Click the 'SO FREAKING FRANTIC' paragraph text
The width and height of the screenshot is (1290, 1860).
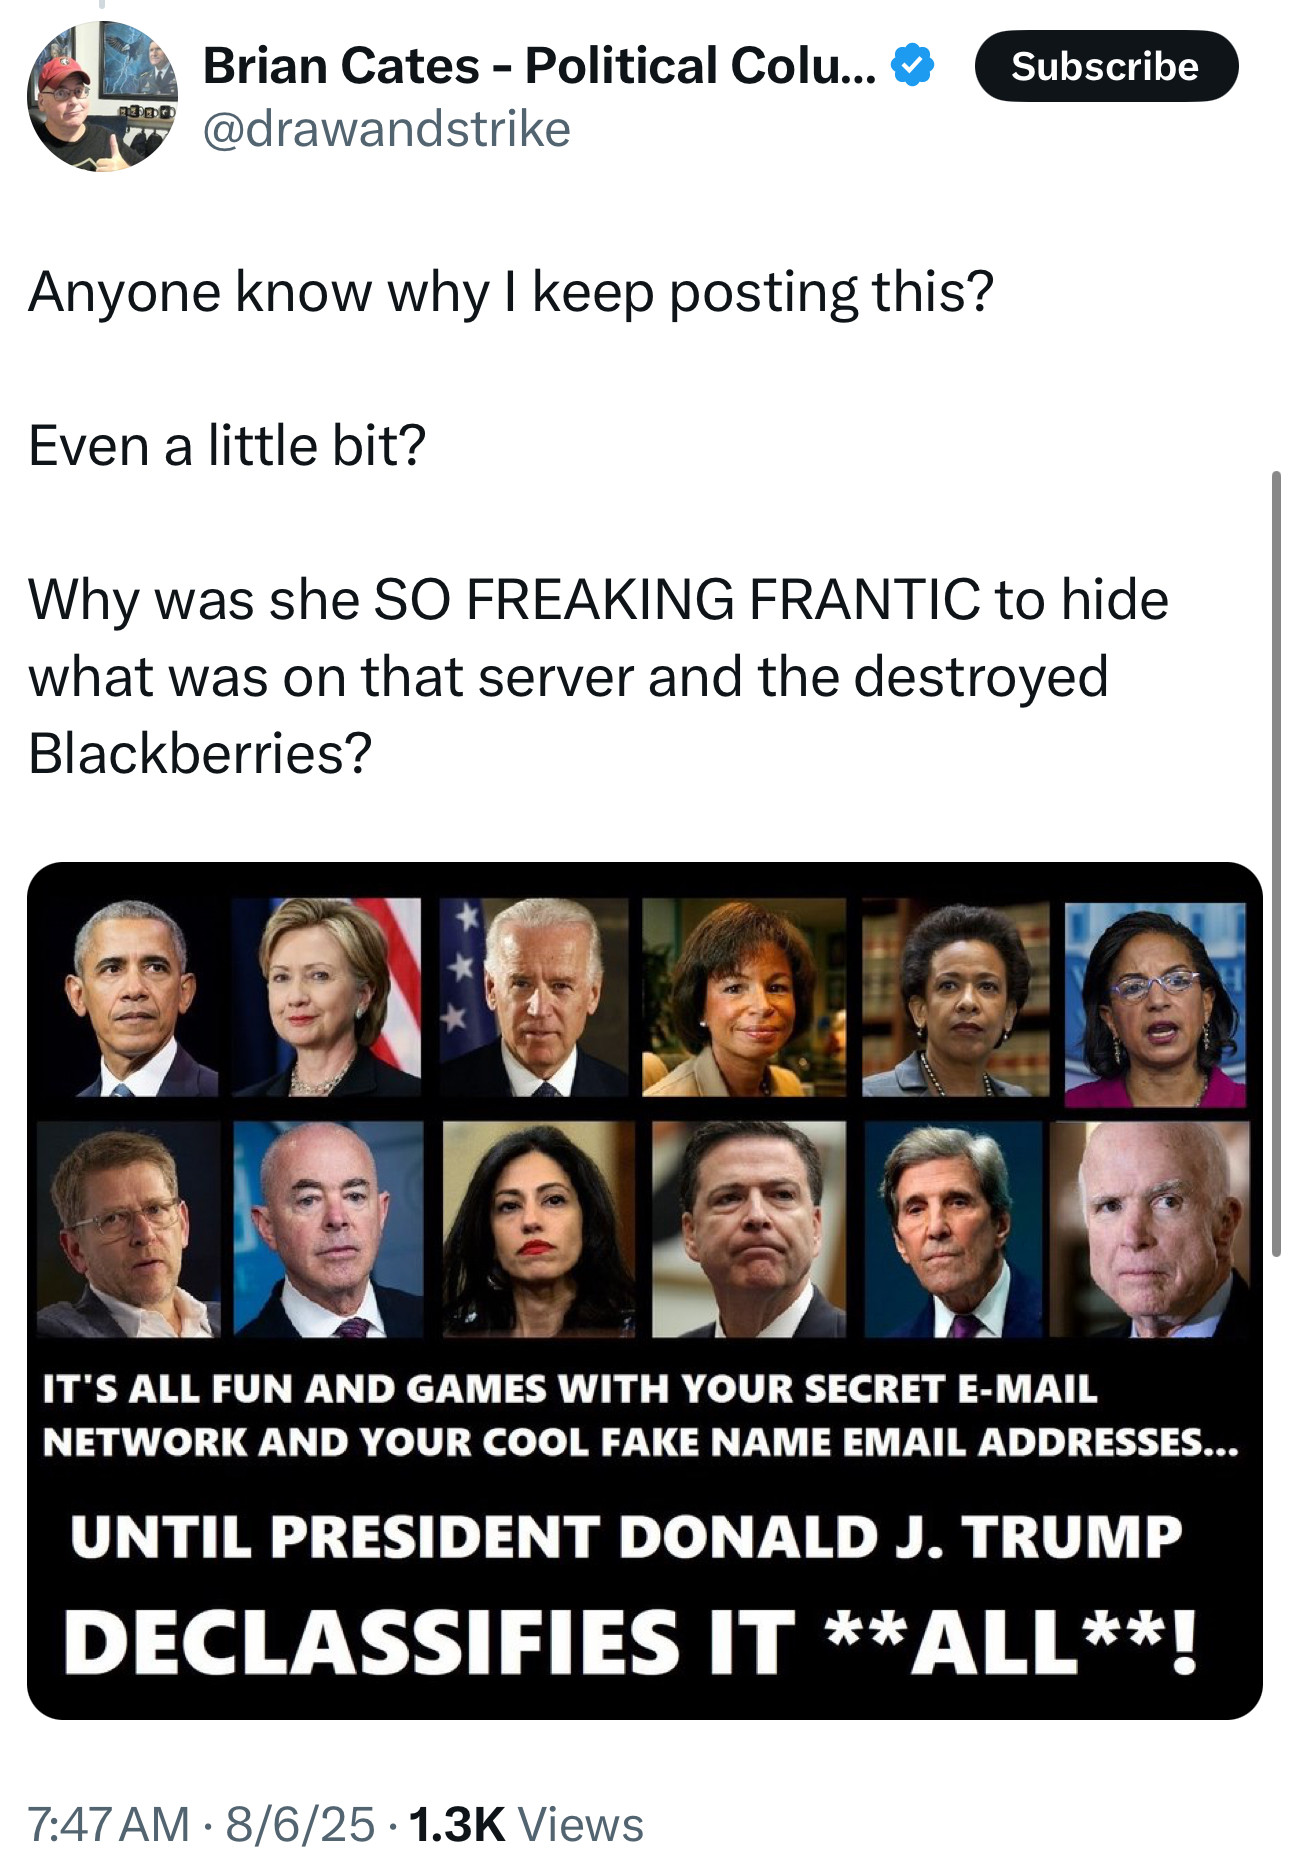[598, 676]
